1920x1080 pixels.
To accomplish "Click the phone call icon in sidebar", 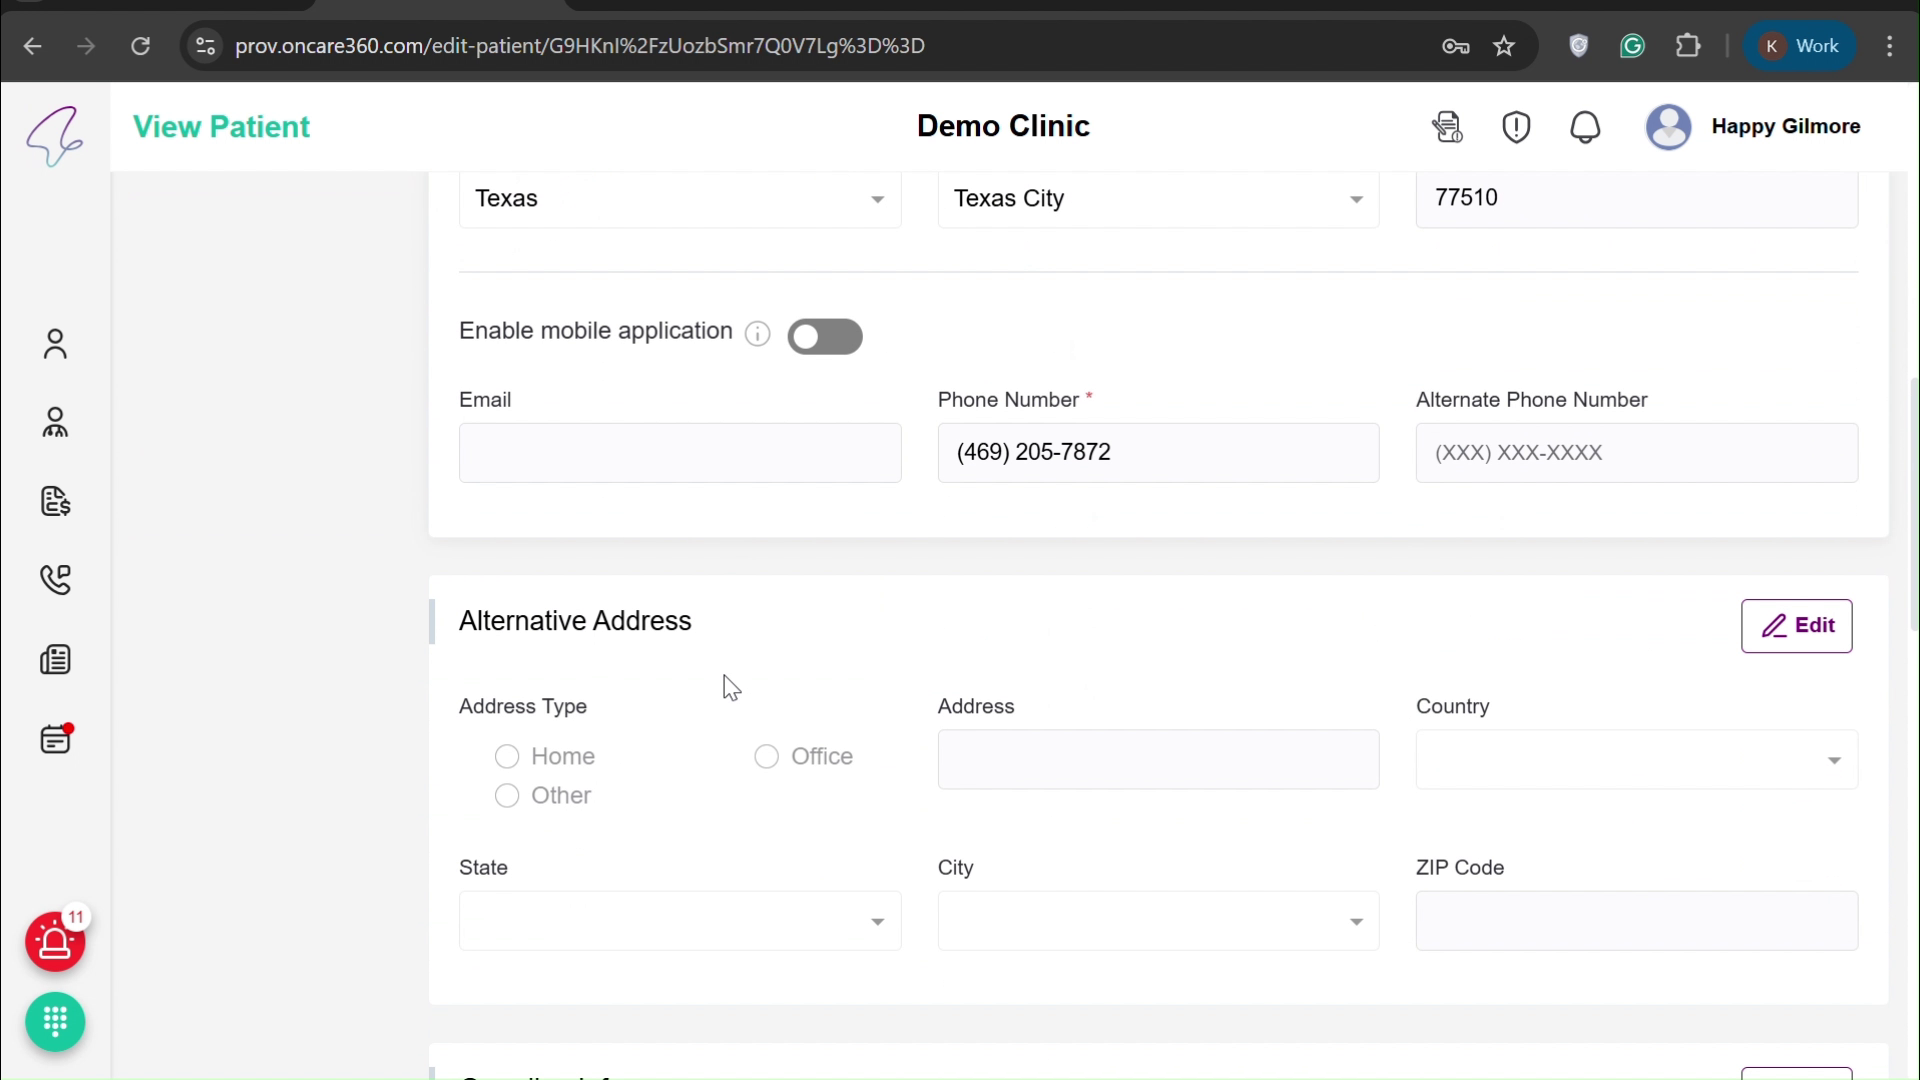I will [x=55, y=580].
